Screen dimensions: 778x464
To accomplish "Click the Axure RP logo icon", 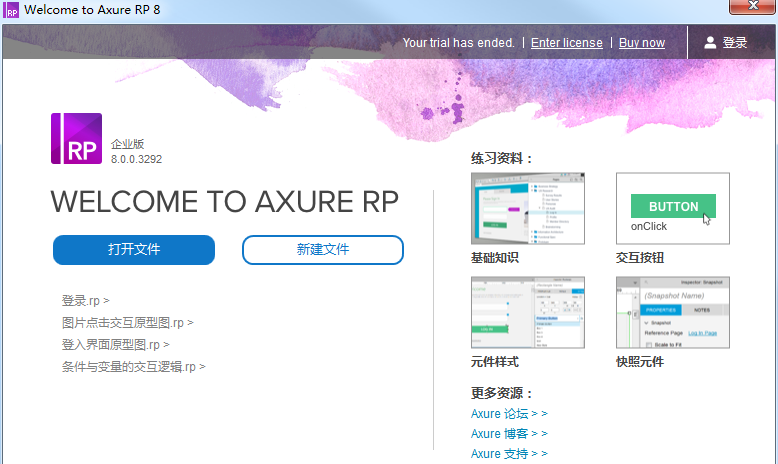I will (76, 138).
